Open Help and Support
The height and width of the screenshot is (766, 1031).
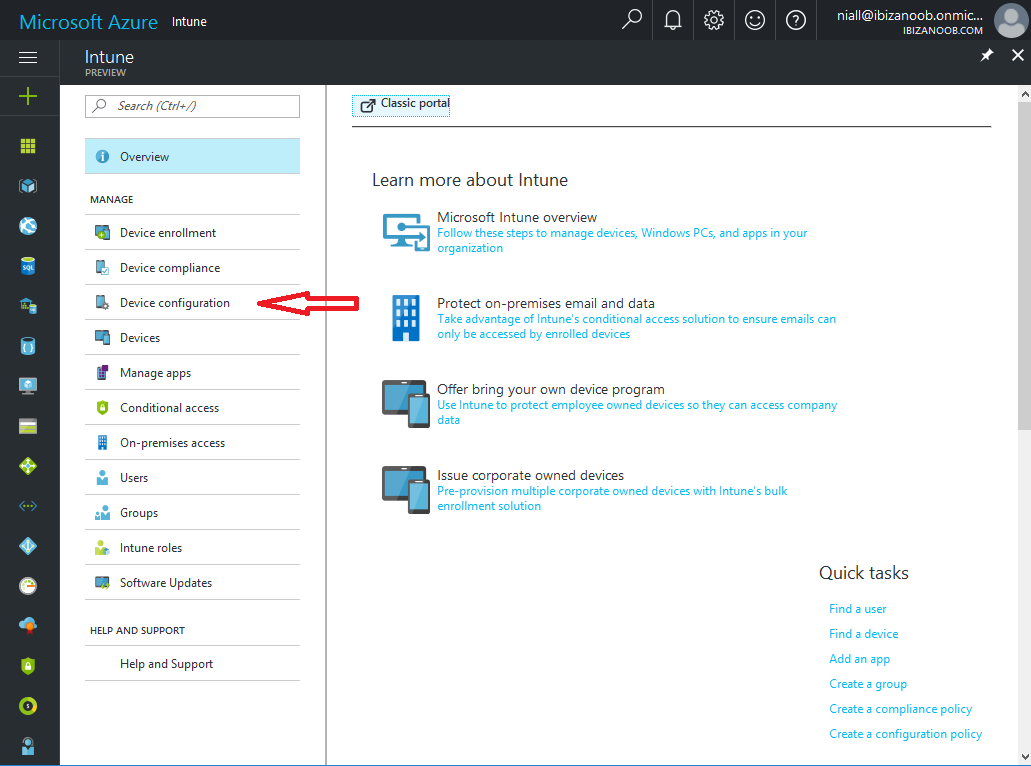point(192,663)
